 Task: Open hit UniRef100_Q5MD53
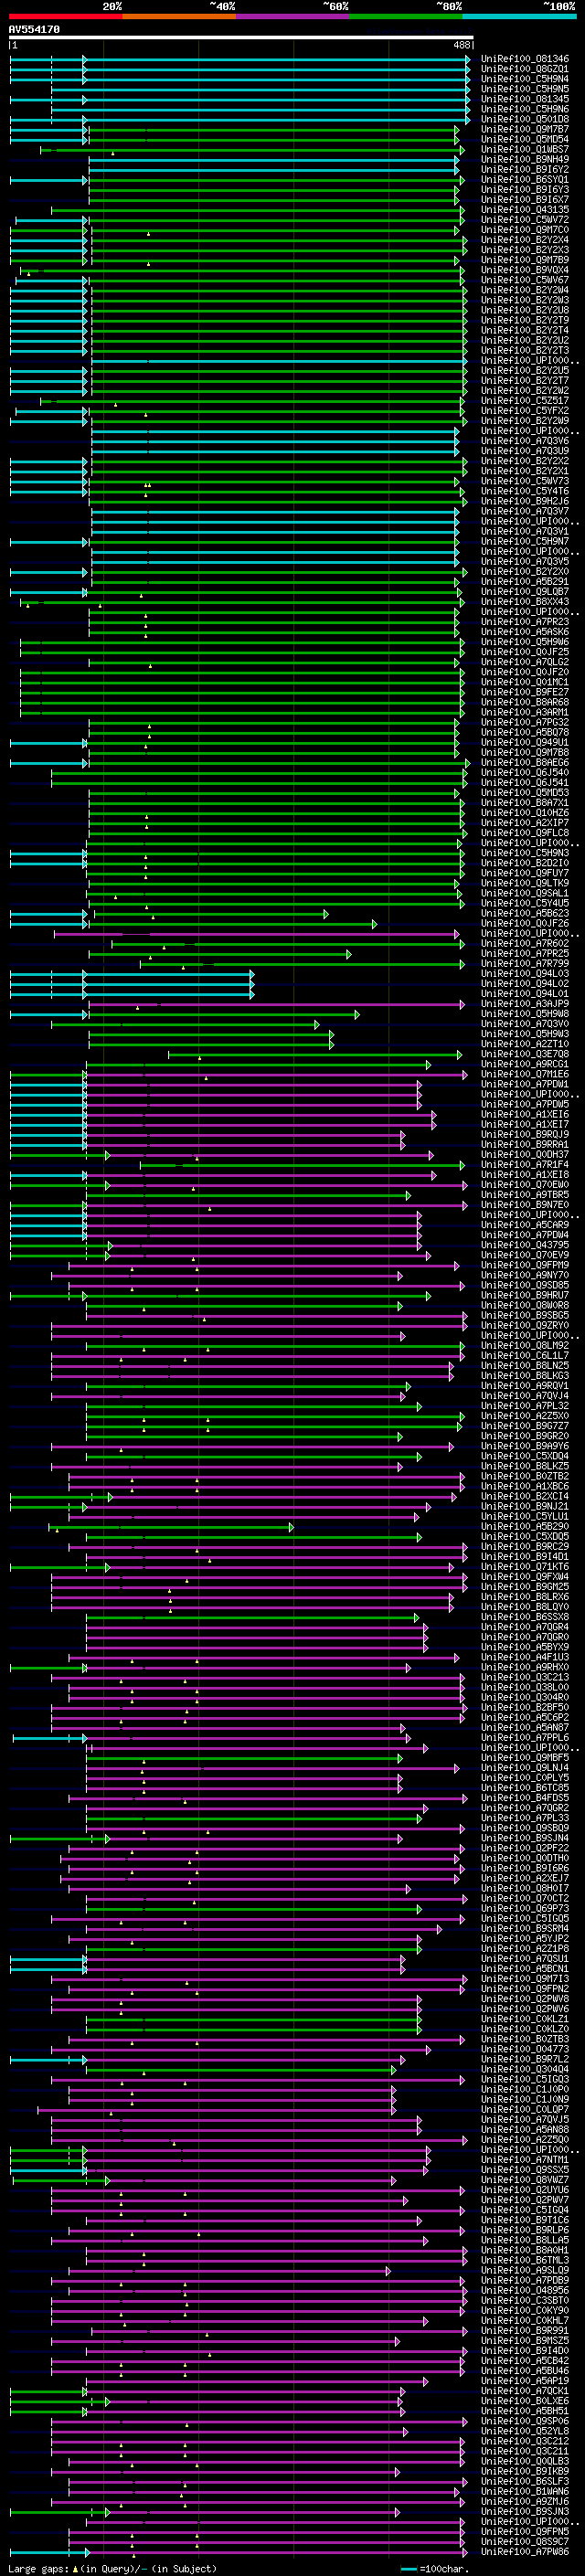pyautogui.click(x=525, y=793)
